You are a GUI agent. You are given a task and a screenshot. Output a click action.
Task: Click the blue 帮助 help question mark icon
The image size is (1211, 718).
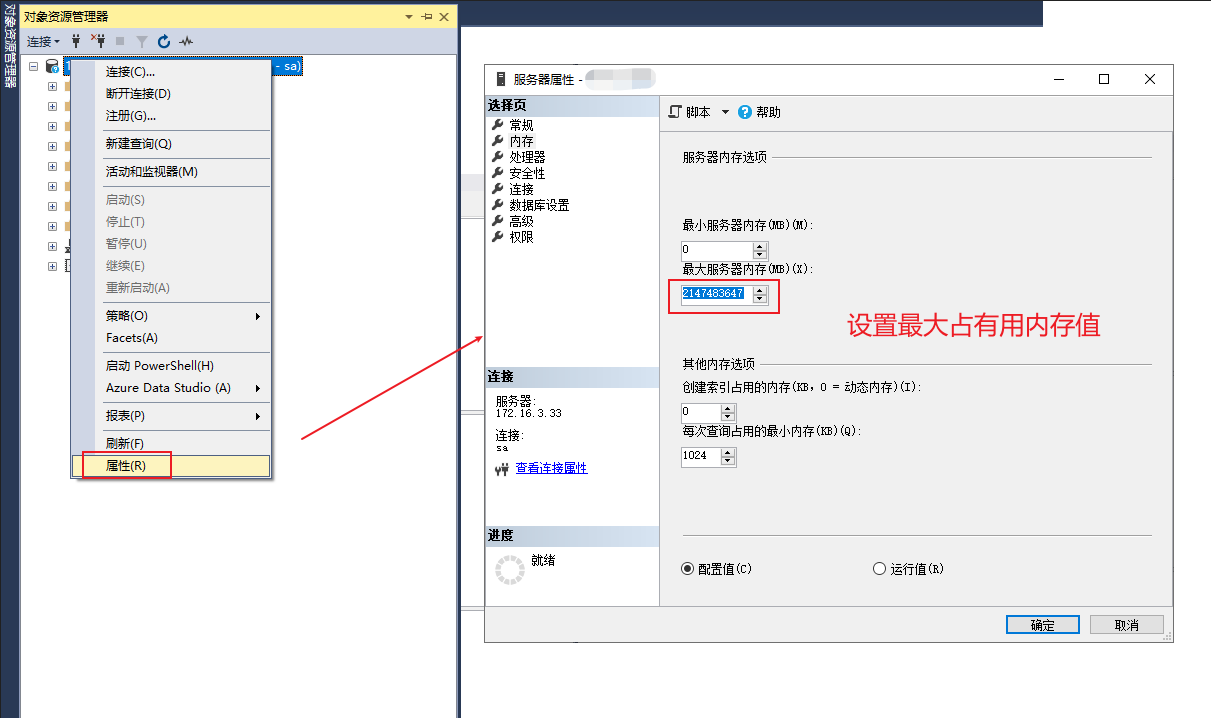point(744,112)
